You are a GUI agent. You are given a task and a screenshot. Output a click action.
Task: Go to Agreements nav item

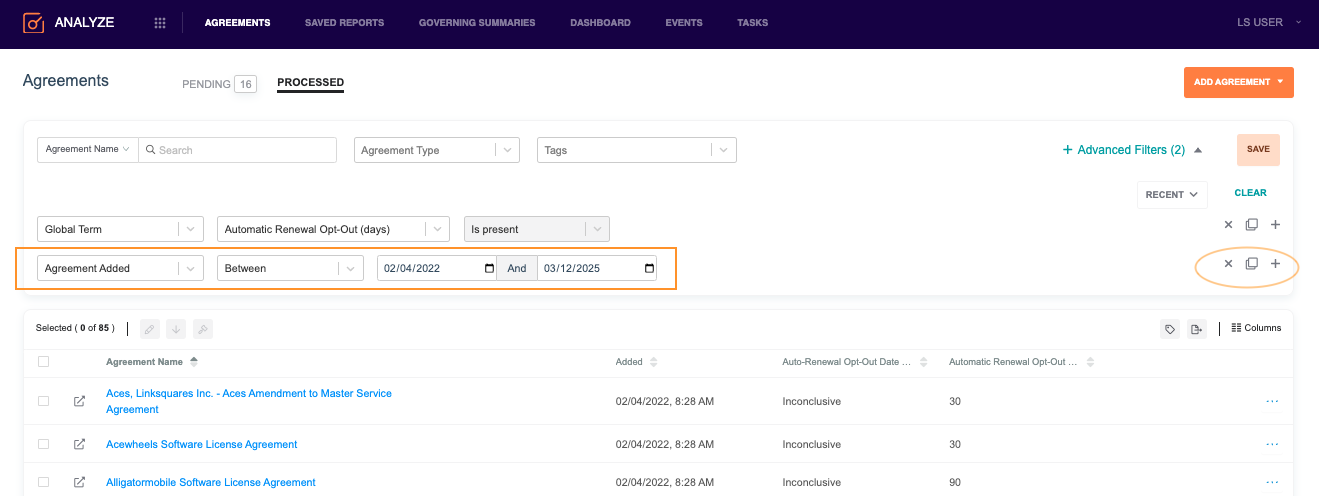coord(237,23)
